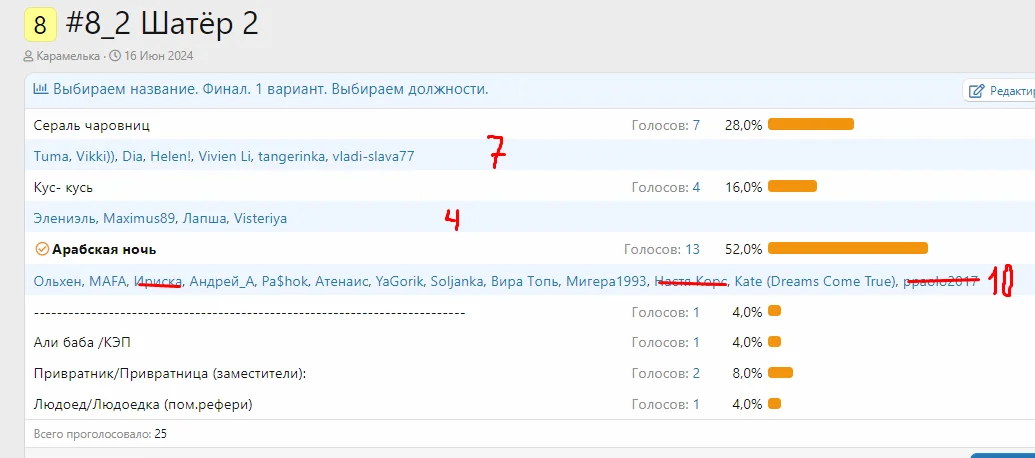This screenshot has height=458, width=1035.
Task: Click the thread title #8_2 Шатёр 2
Action: click(162, 25)
